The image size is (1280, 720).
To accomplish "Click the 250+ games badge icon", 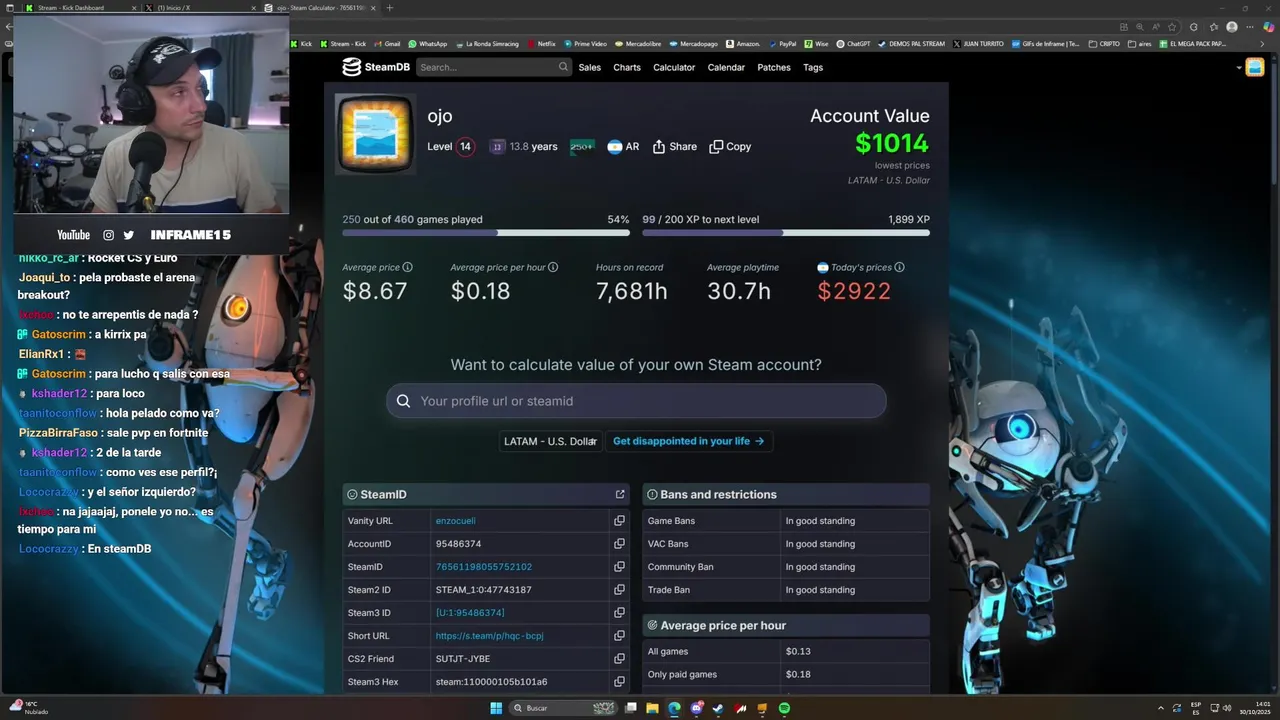I will (x=582, y=146).
